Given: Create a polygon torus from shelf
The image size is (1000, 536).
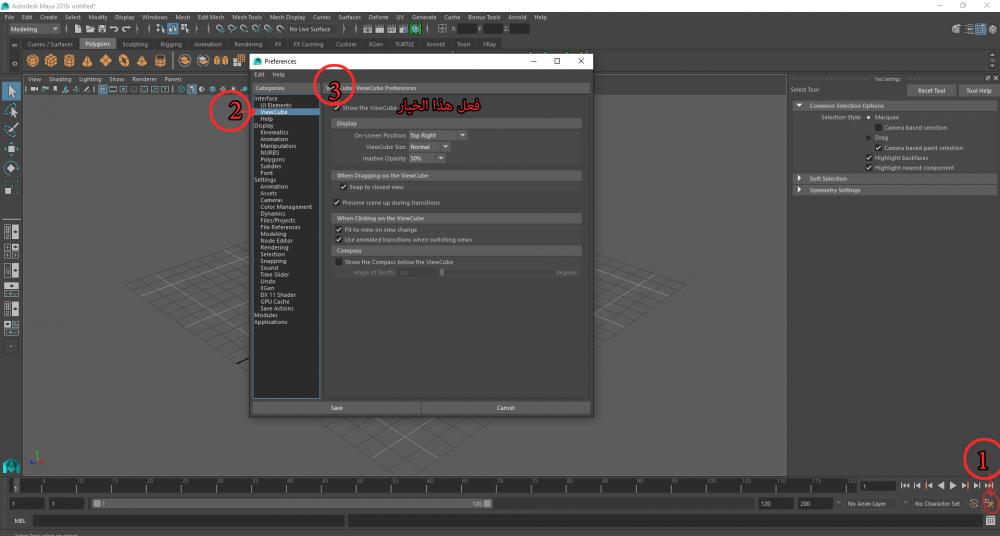Looking at the screenshot, I should point(124,61).
